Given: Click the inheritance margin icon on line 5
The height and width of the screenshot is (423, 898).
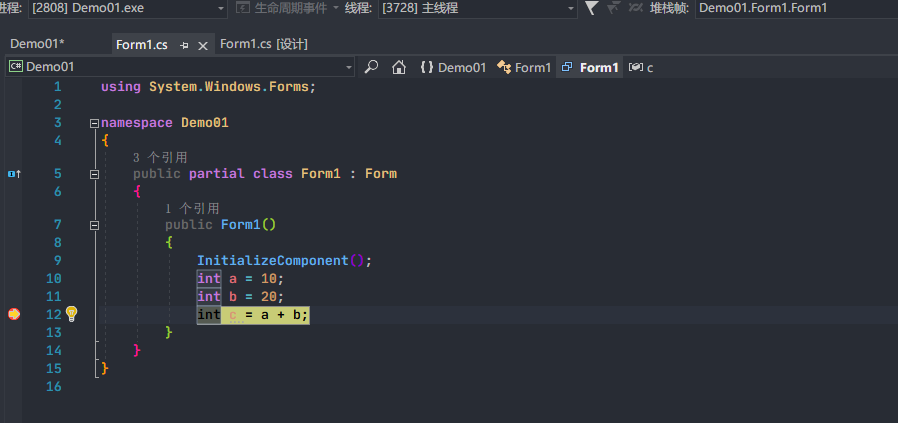Looking at the screenshot, I should click(x=14, y=174).
